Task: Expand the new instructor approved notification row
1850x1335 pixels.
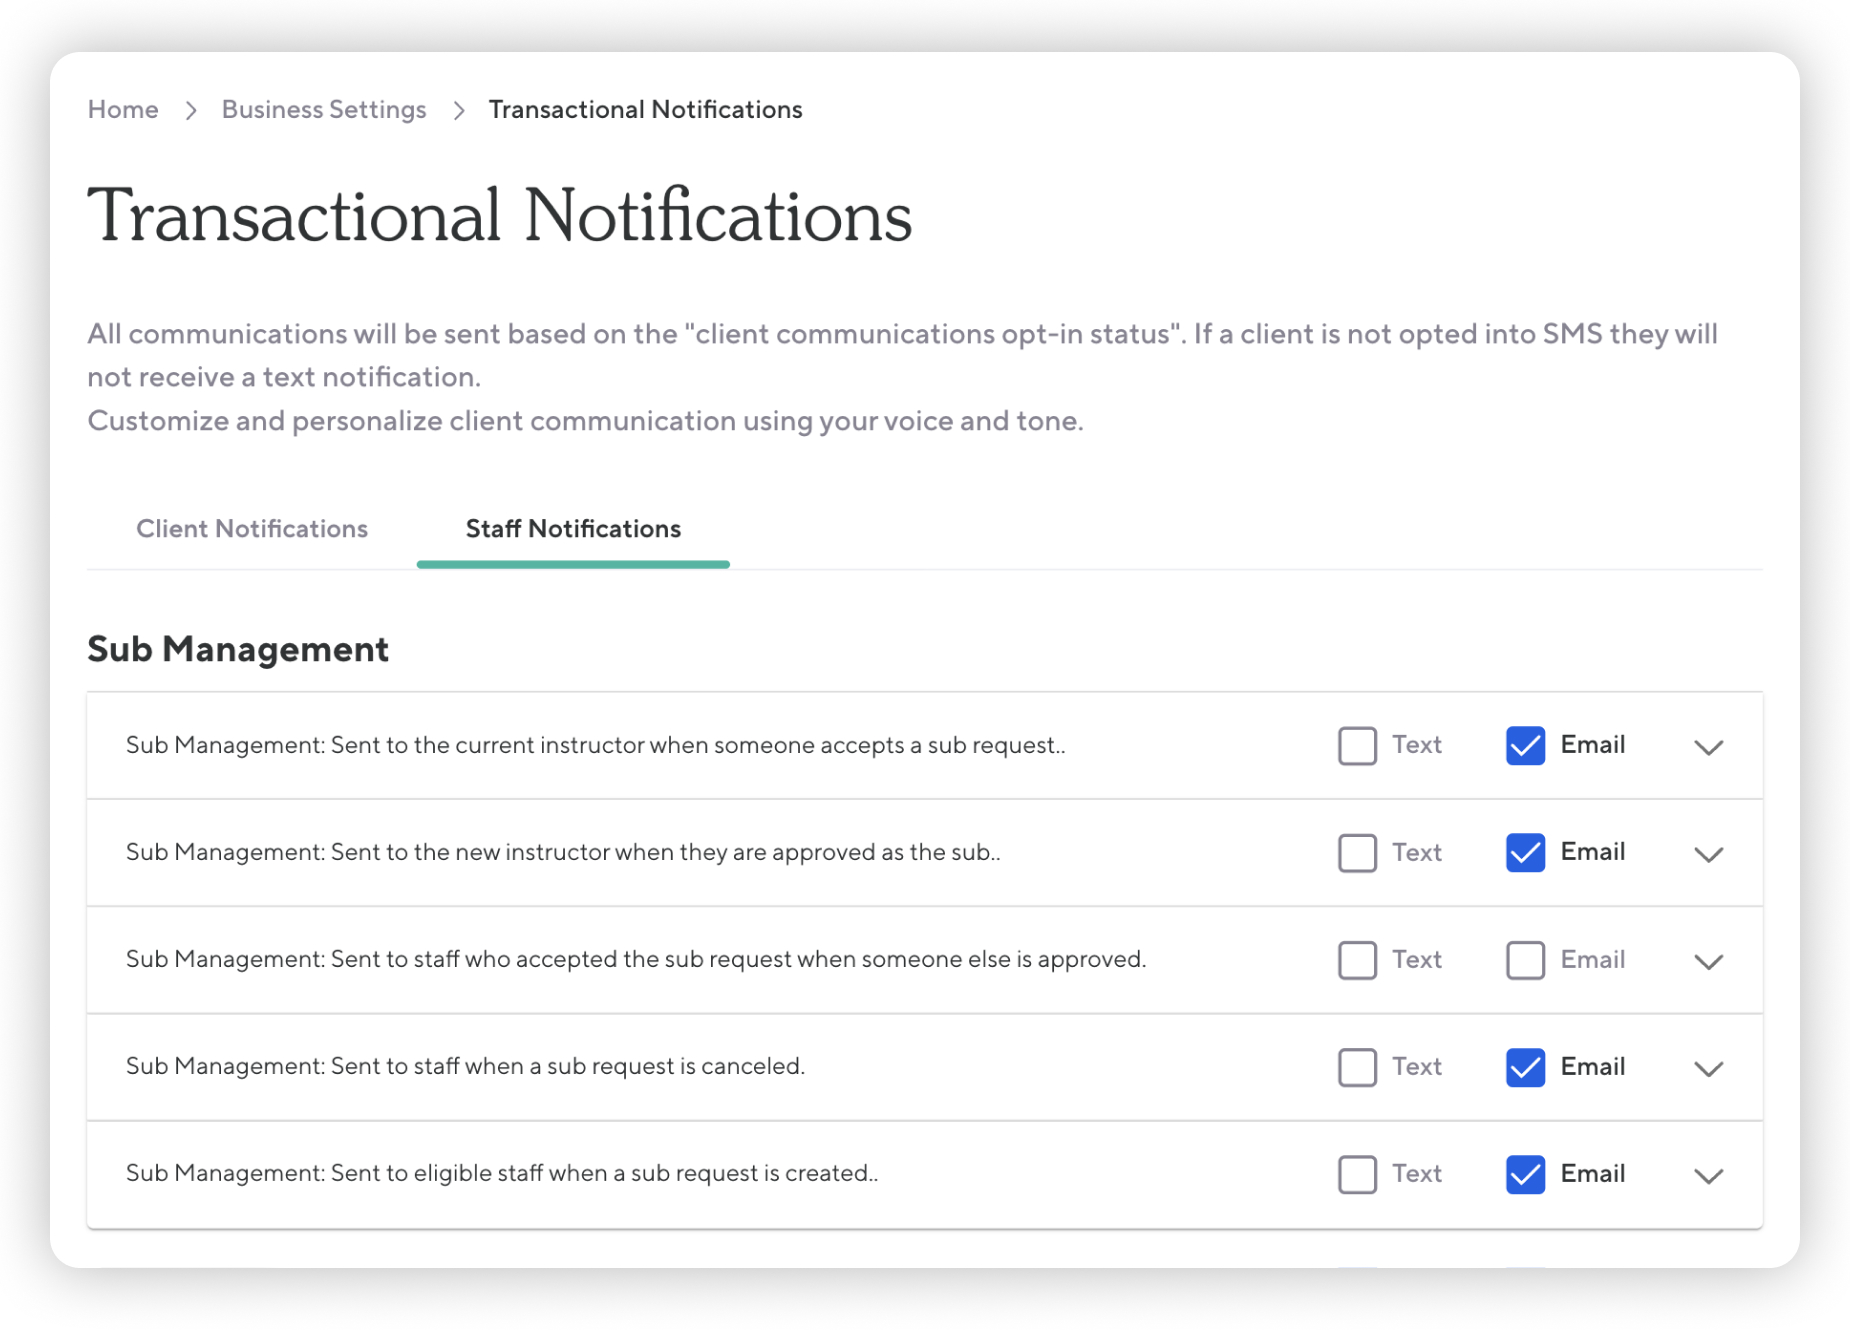Action: pos(1709,853)
